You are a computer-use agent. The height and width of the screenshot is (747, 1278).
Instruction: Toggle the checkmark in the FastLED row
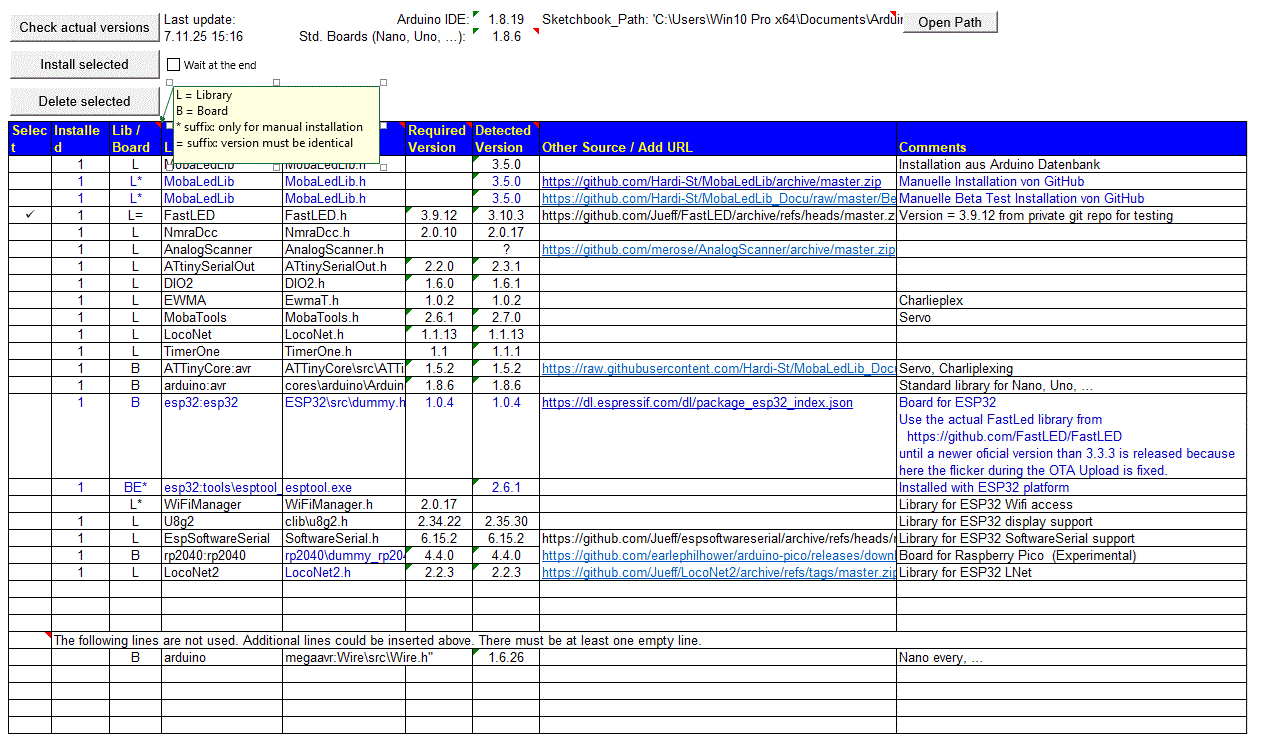[x=29, y=216]
